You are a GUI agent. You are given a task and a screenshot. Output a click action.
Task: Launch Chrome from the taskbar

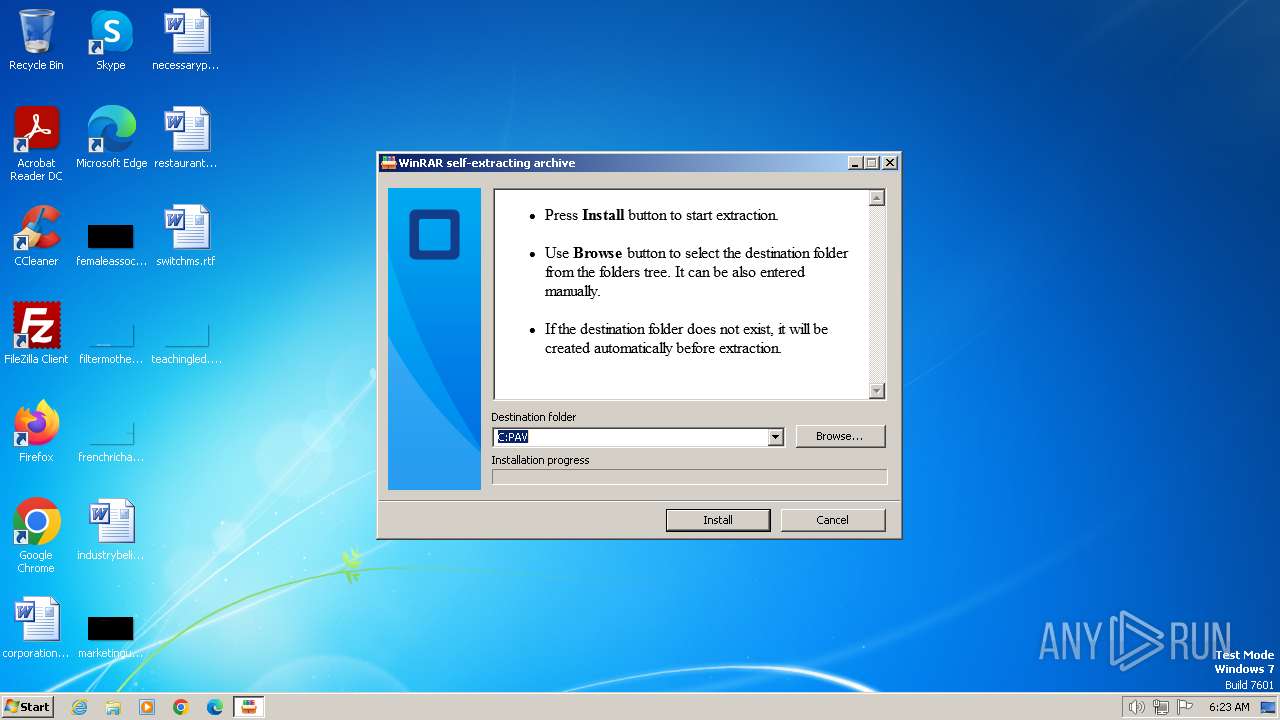click(x=181, y=707)
